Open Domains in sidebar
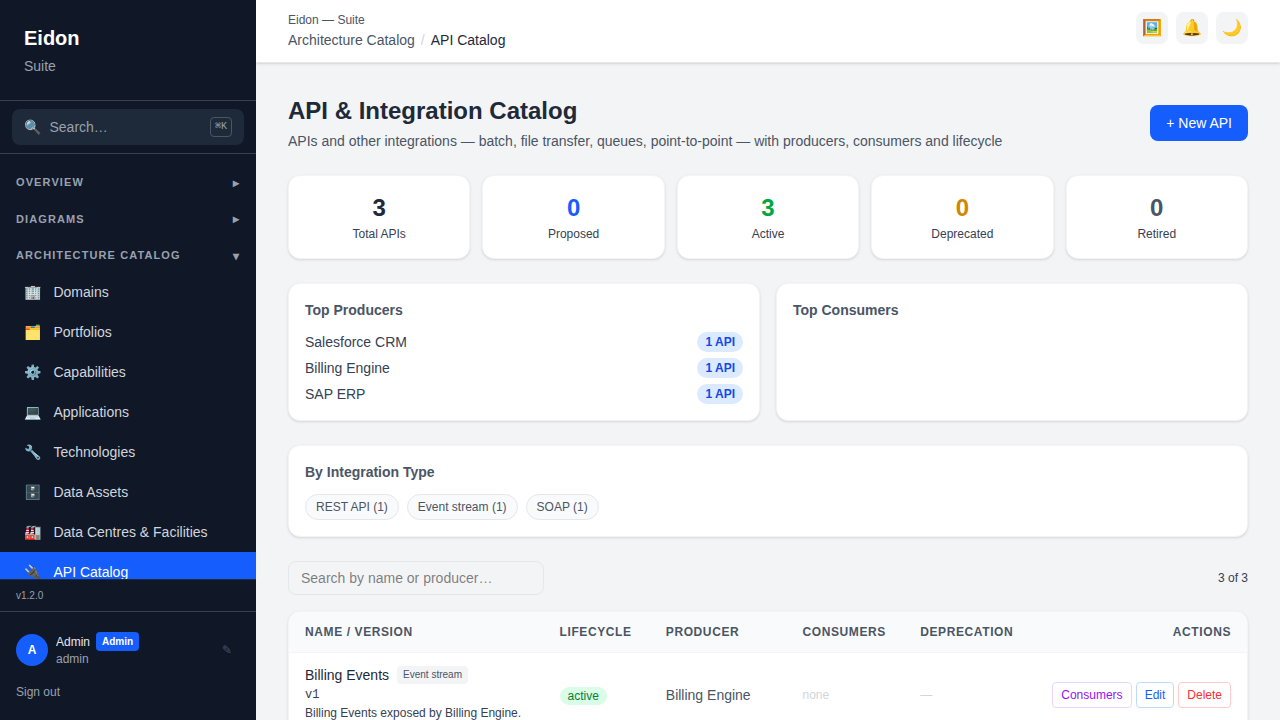The image size is (1280, 720). coord(128,292)
